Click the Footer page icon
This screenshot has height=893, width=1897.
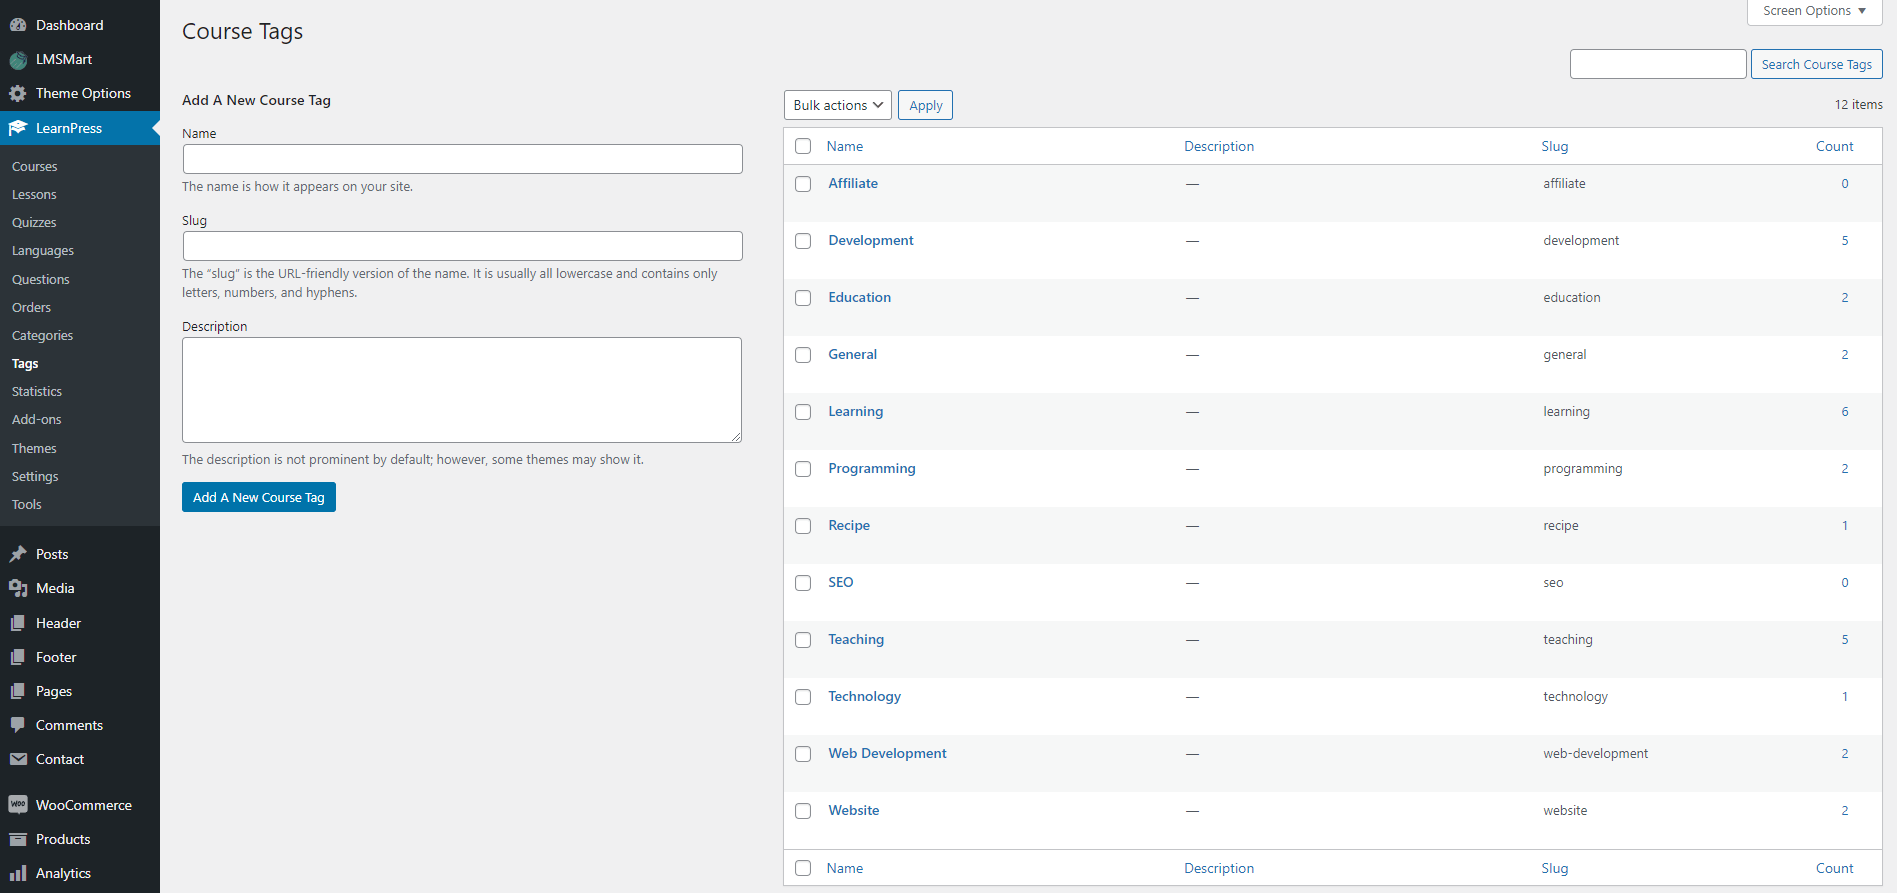(x=18, y=657)
